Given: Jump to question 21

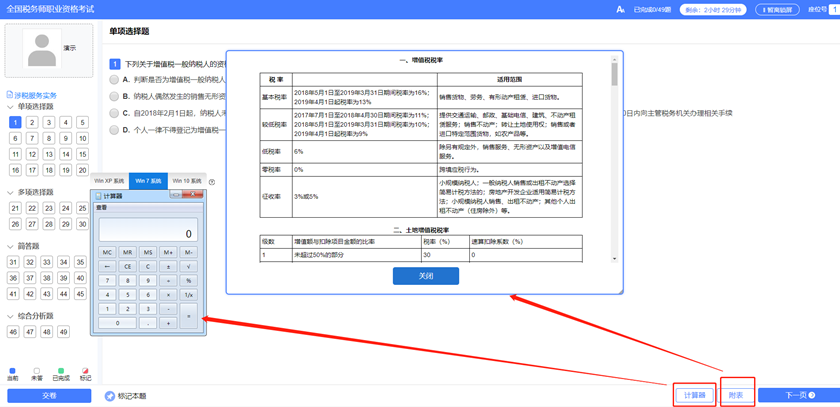Looking at the screenshot, I should (16, 208).
